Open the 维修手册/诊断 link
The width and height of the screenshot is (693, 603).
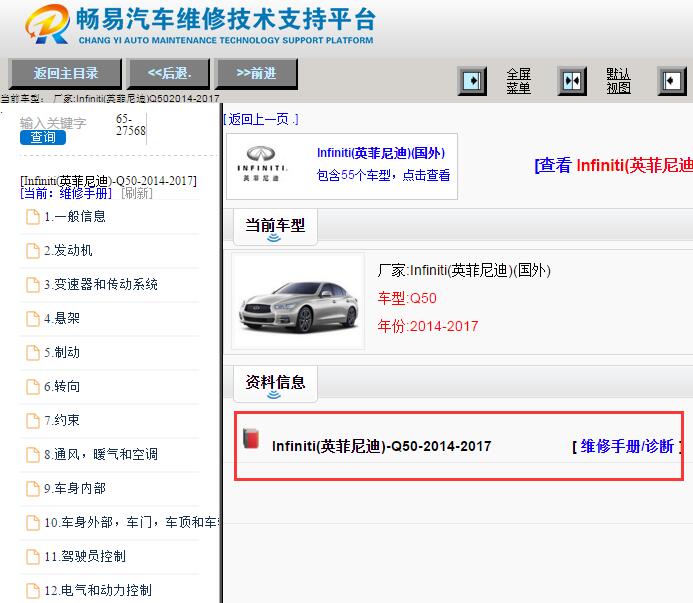pyautogui.click(x=627, y=446)
